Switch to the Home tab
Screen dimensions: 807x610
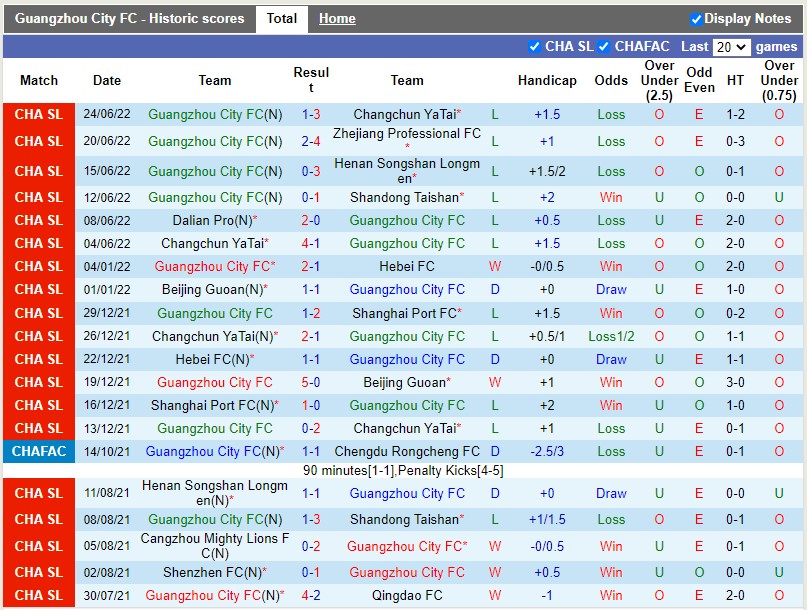[337, 19]
